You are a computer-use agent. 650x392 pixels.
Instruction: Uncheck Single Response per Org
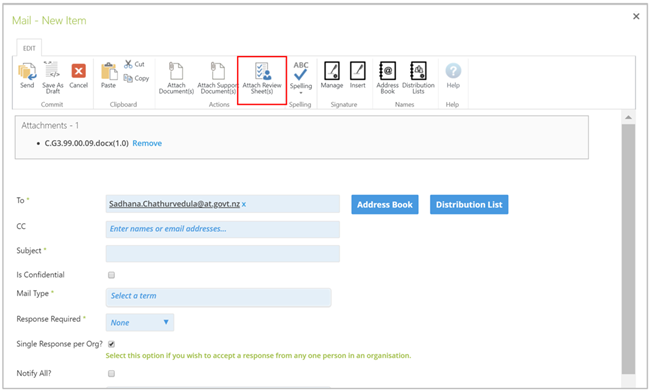pyautogui.click(x=111, y=344)
